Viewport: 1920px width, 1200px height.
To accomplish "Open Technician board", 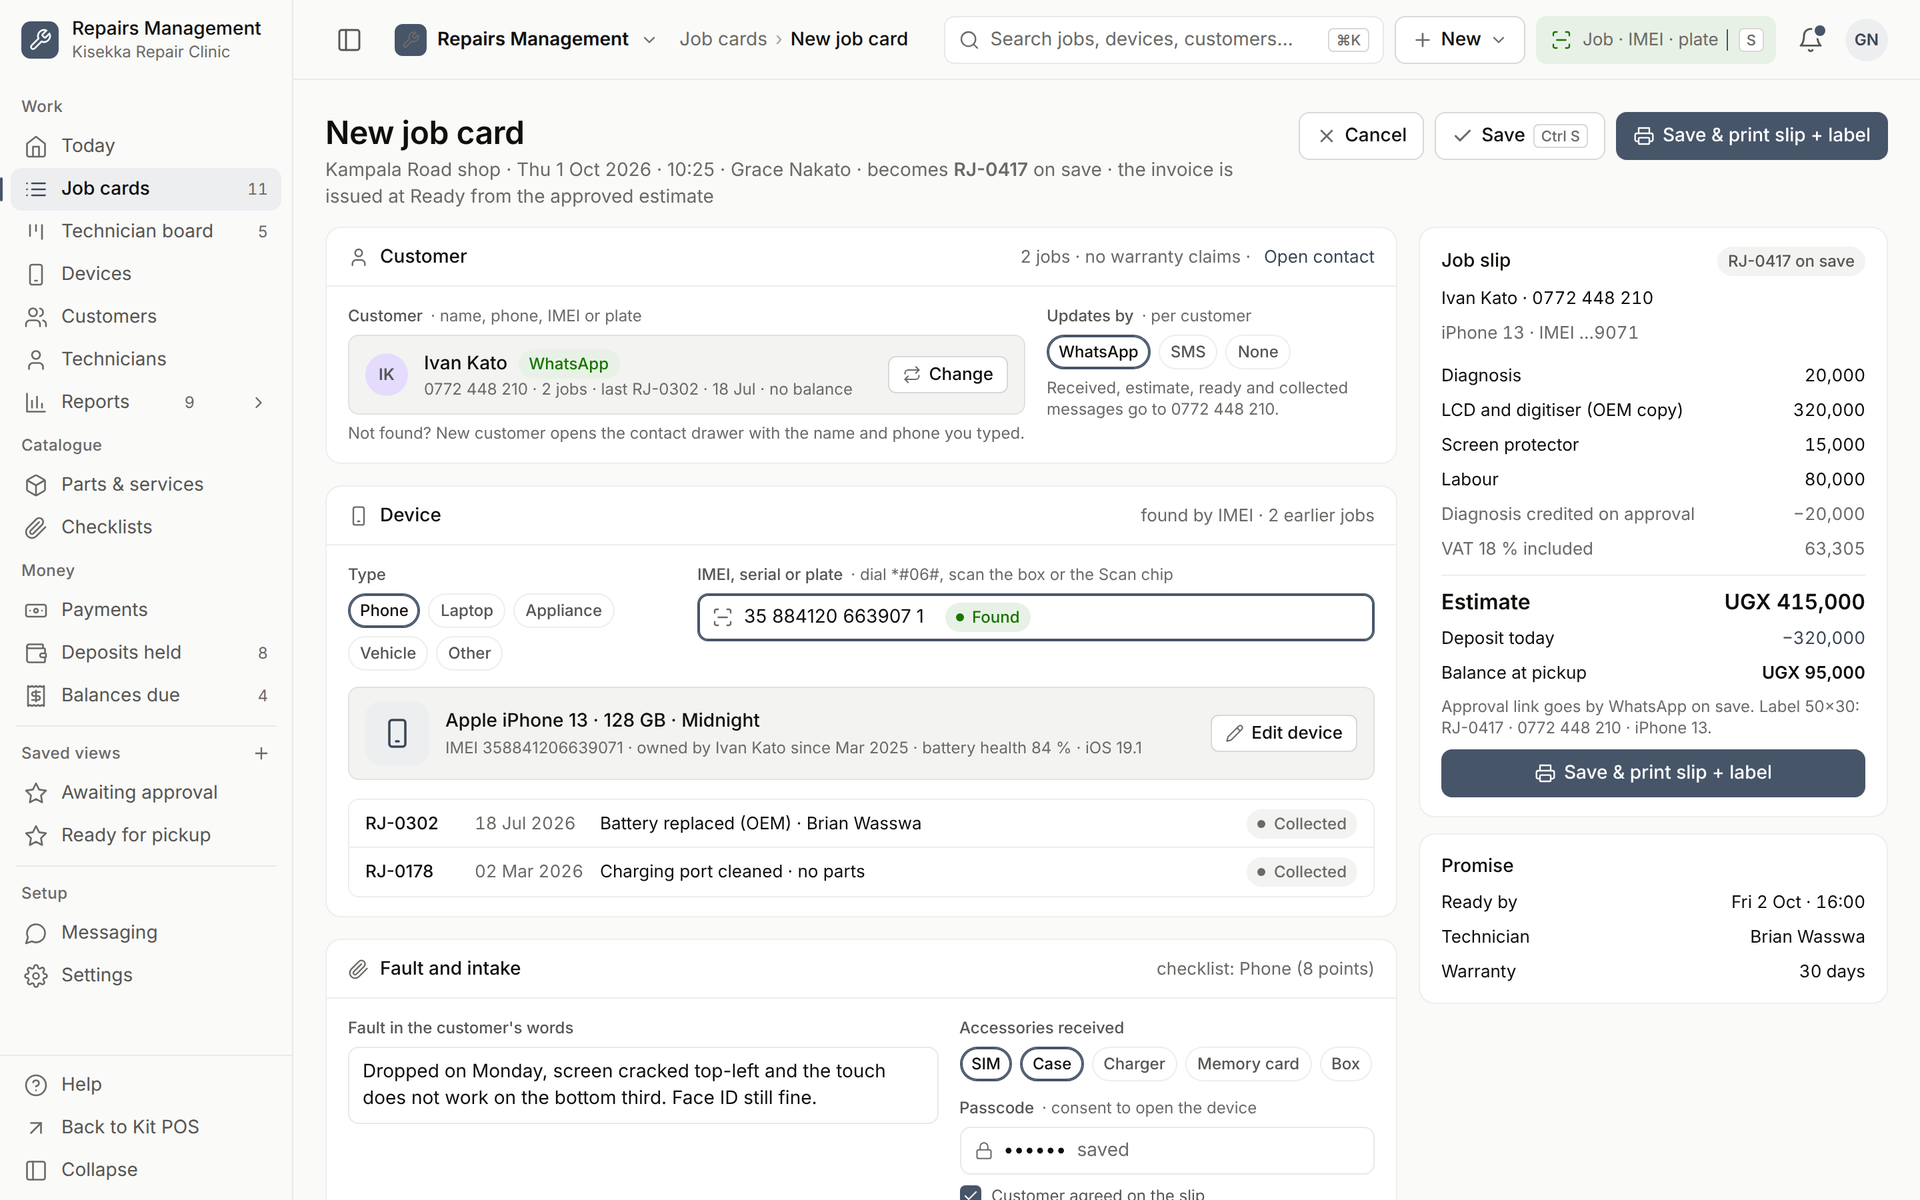I will click(146, 231).
